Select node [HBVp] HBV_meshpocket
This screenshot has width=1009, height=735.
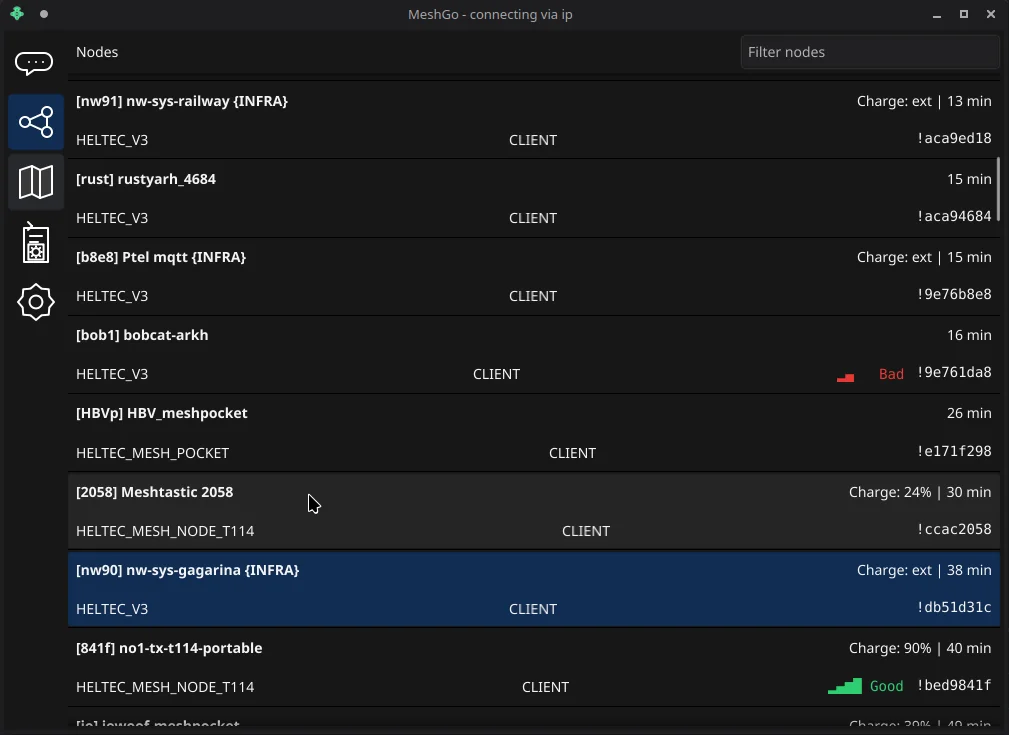[534, 433]
